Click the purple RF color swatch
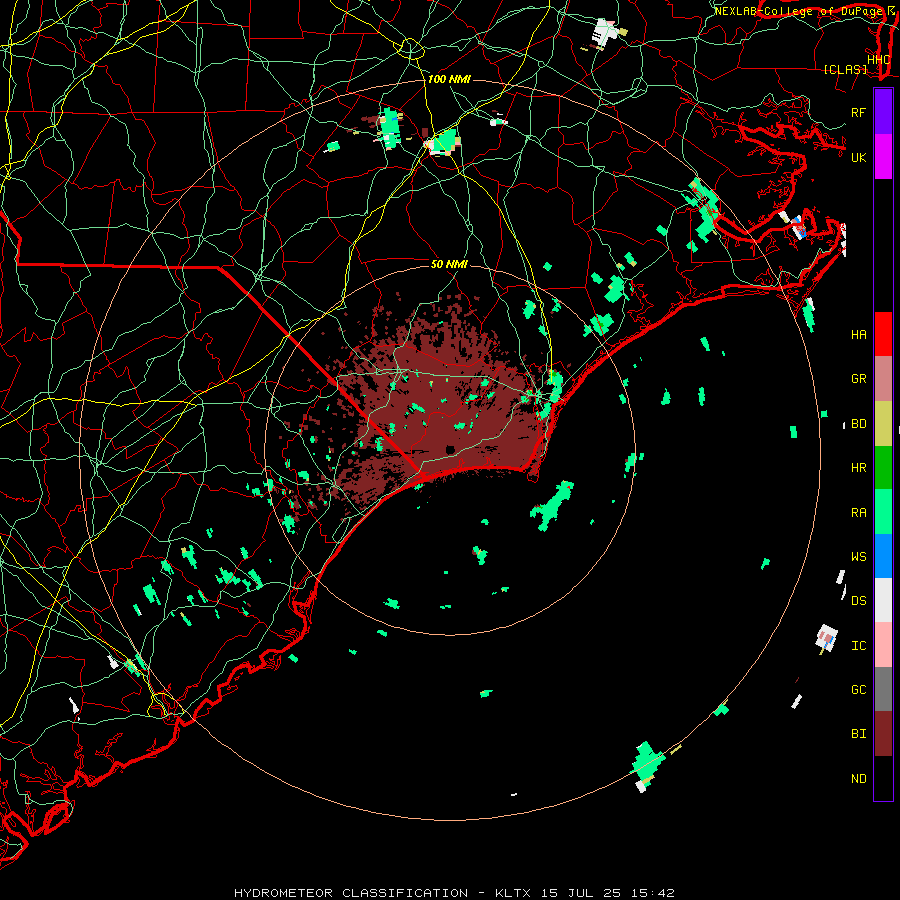Image resolution: width=900 pixels, height=900 pixels. (883, 112)
